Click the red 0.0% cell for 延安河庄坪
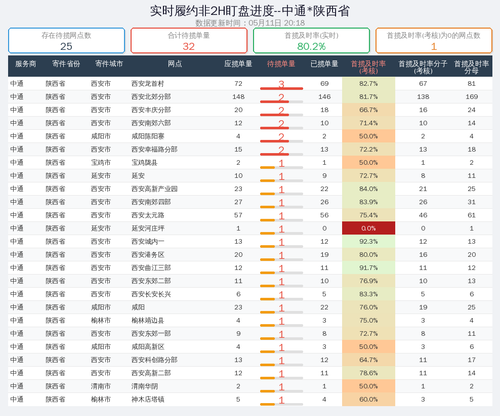 pyautogui.click(x=368, y=228)
